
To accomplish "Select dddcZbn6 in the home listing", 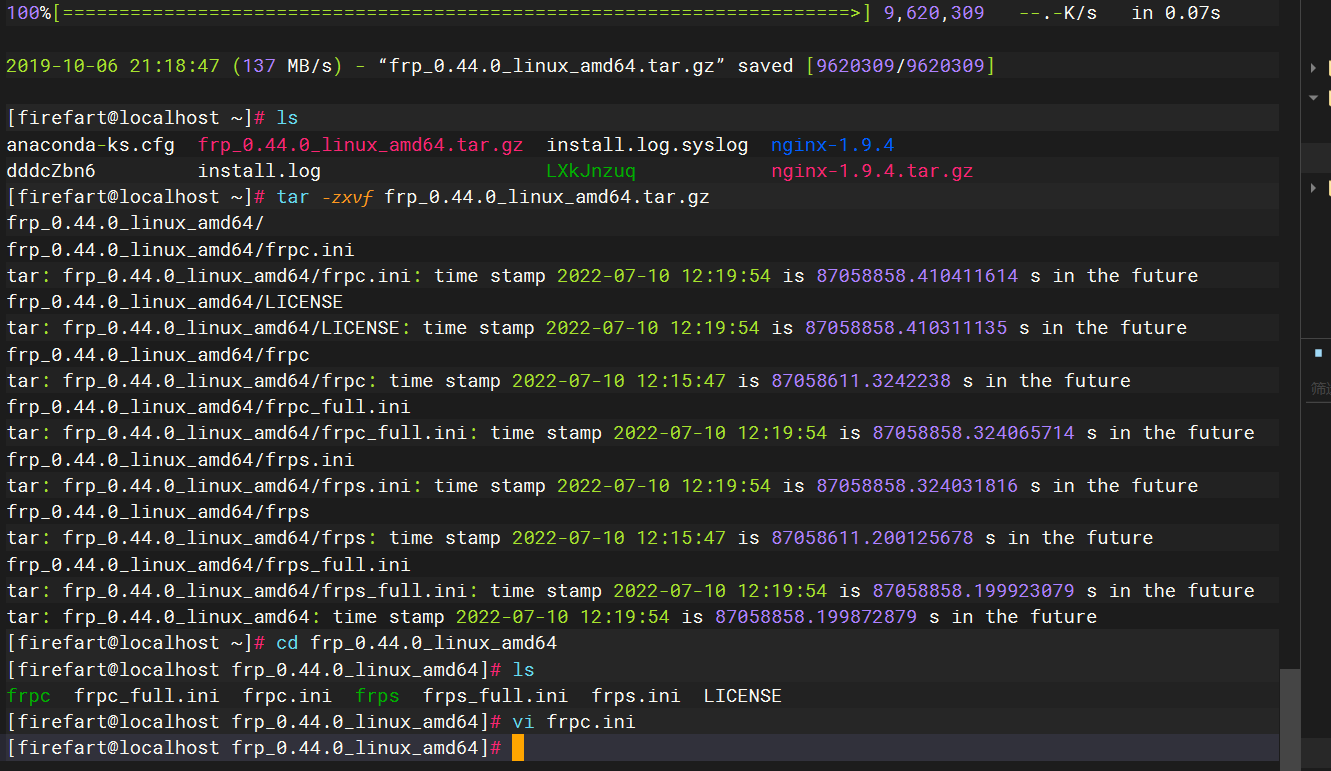I will tap(51, 171).
